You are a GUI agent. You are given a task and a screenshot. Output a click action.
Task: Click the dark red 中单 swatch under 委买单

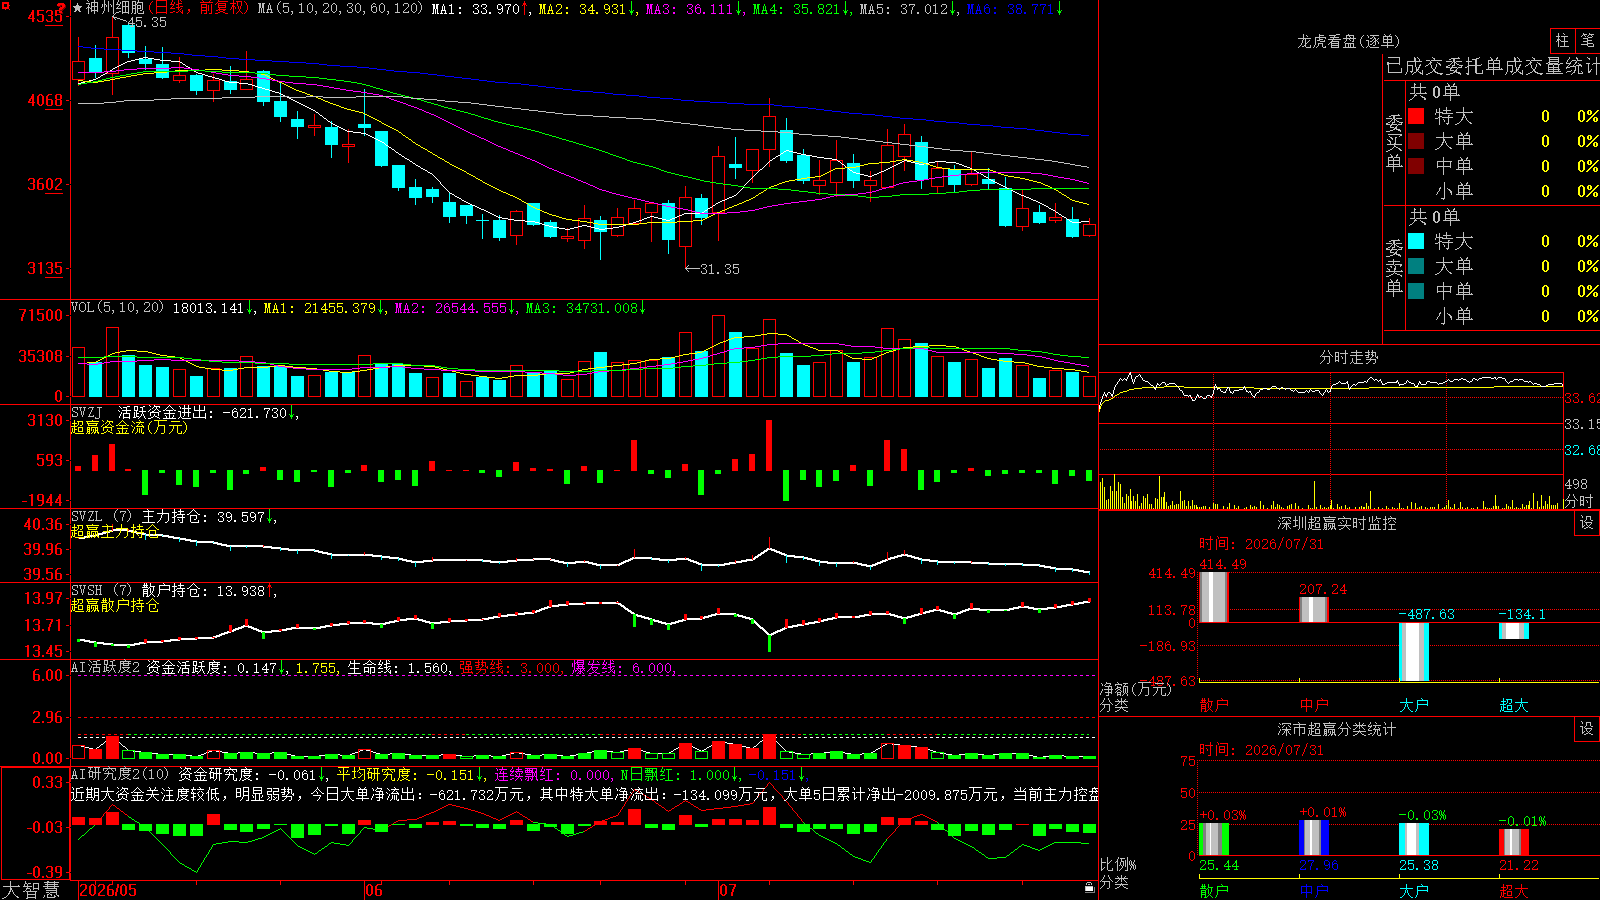click(x=1416, y=166)
